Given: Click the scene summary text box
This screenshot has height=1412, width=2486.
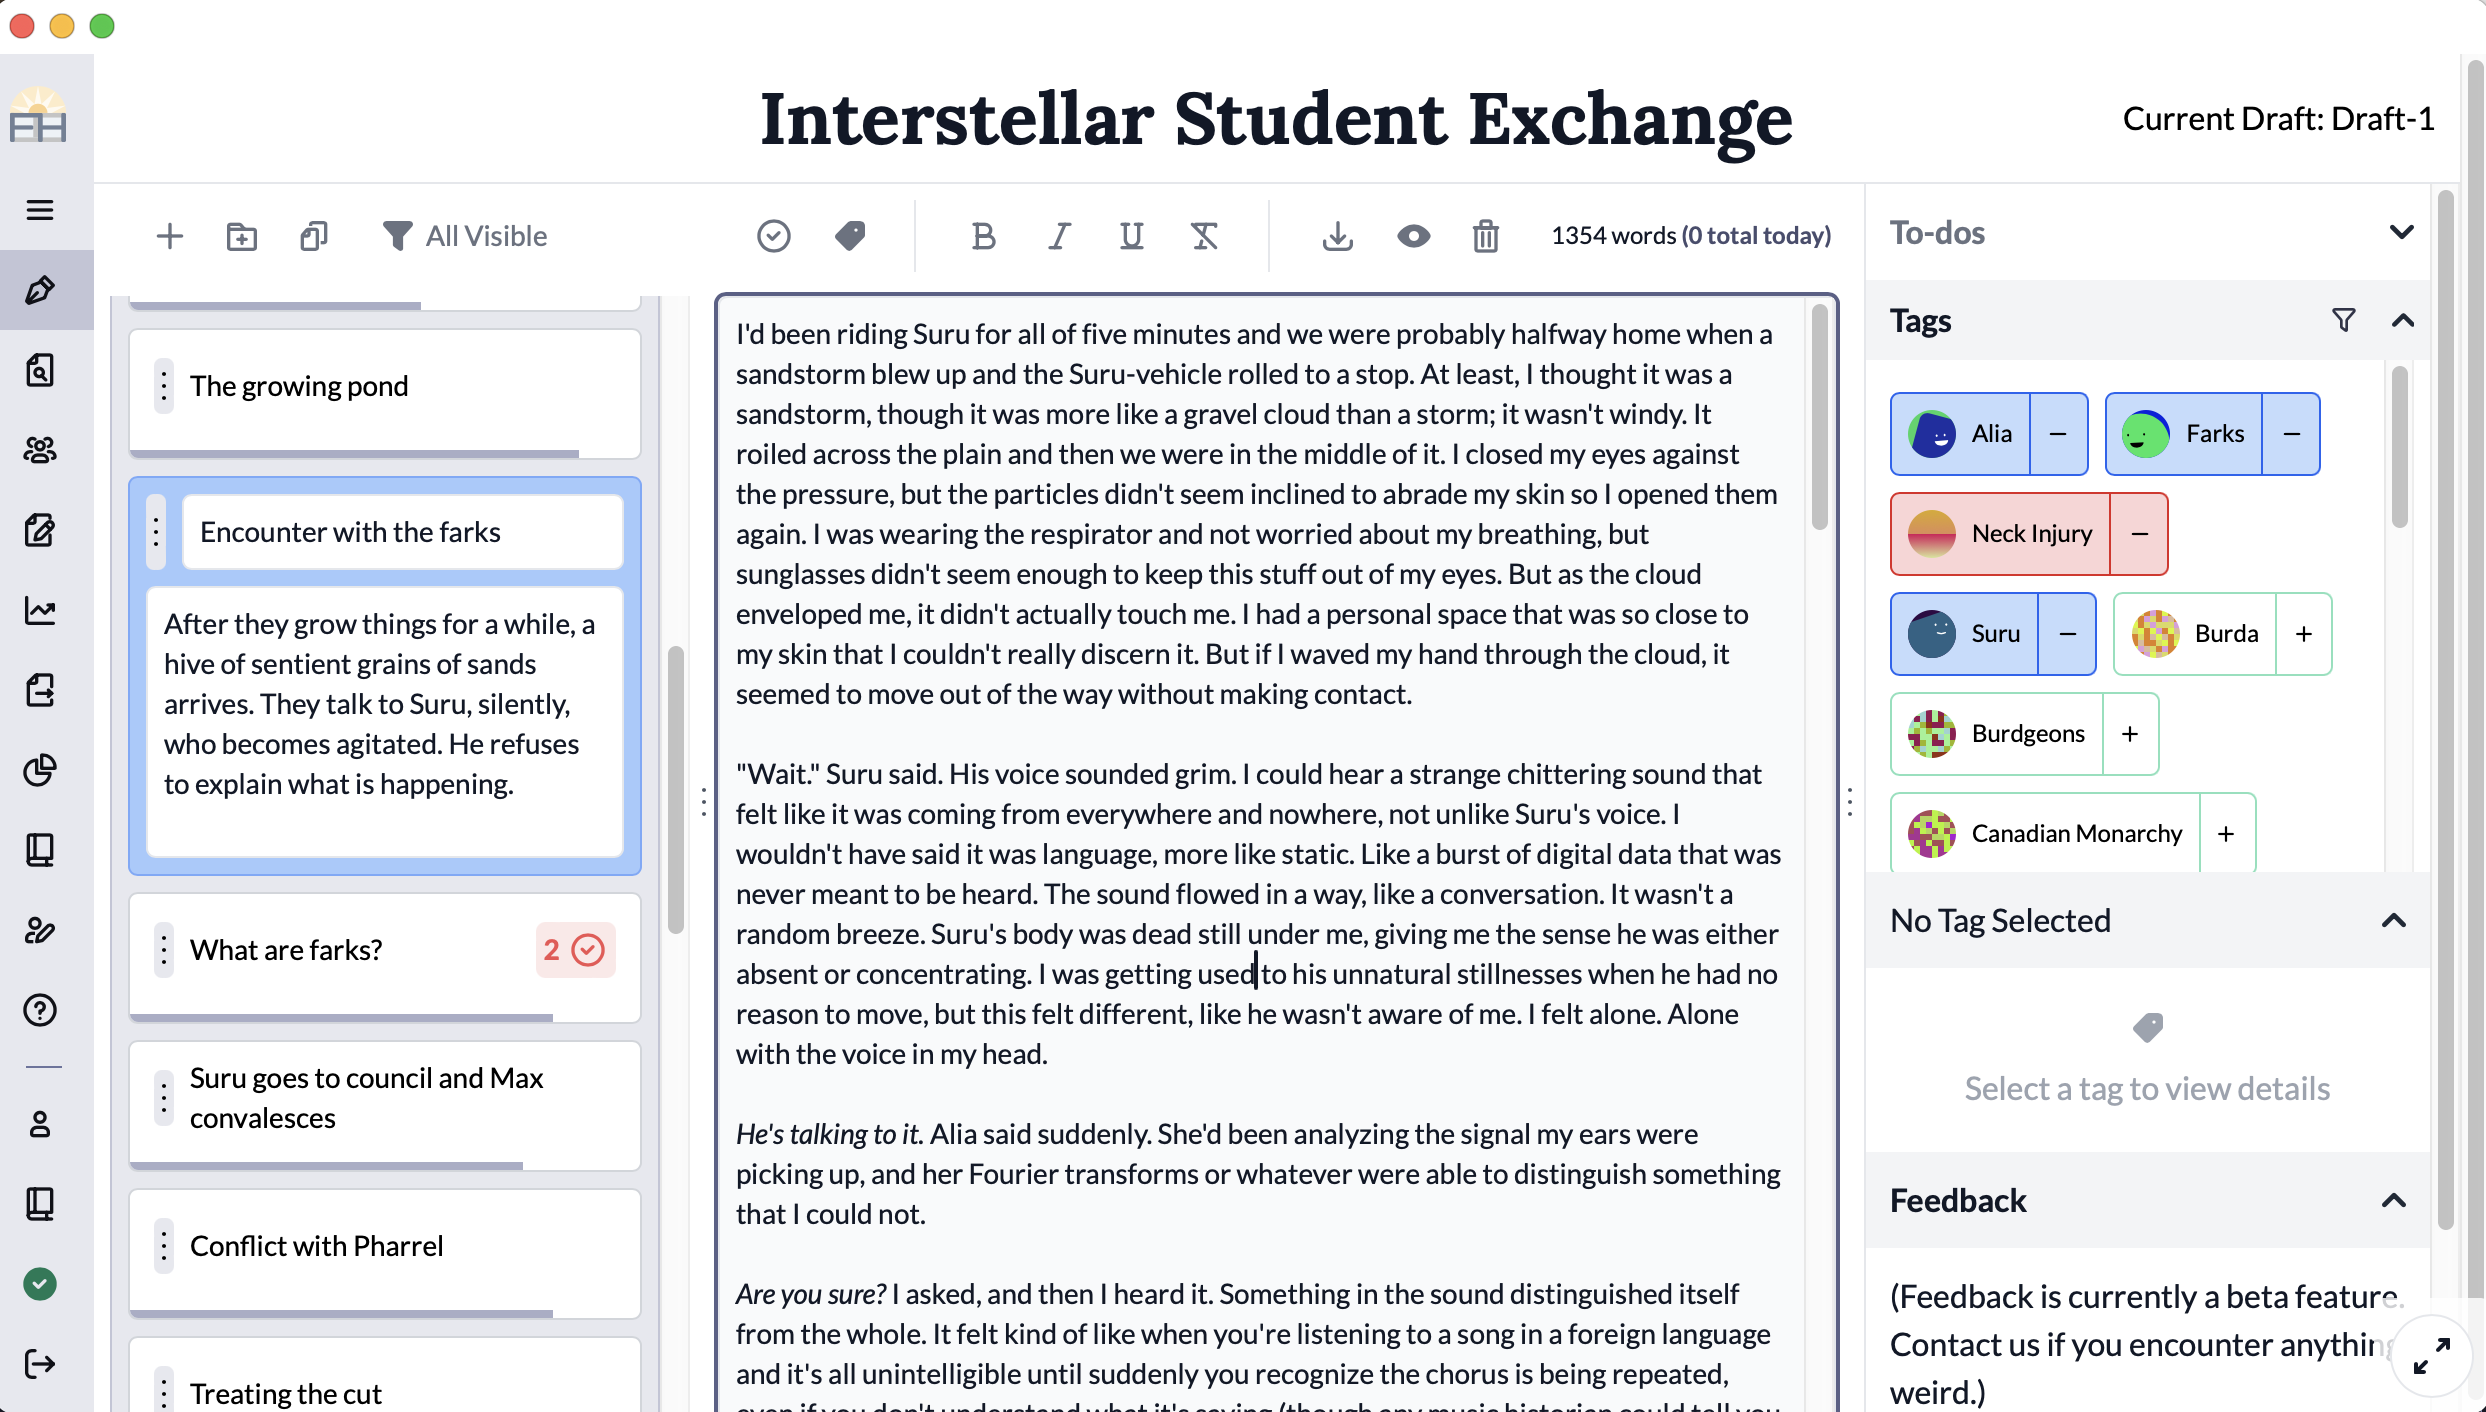Looking at the screenshot, I should click(385, 722).
